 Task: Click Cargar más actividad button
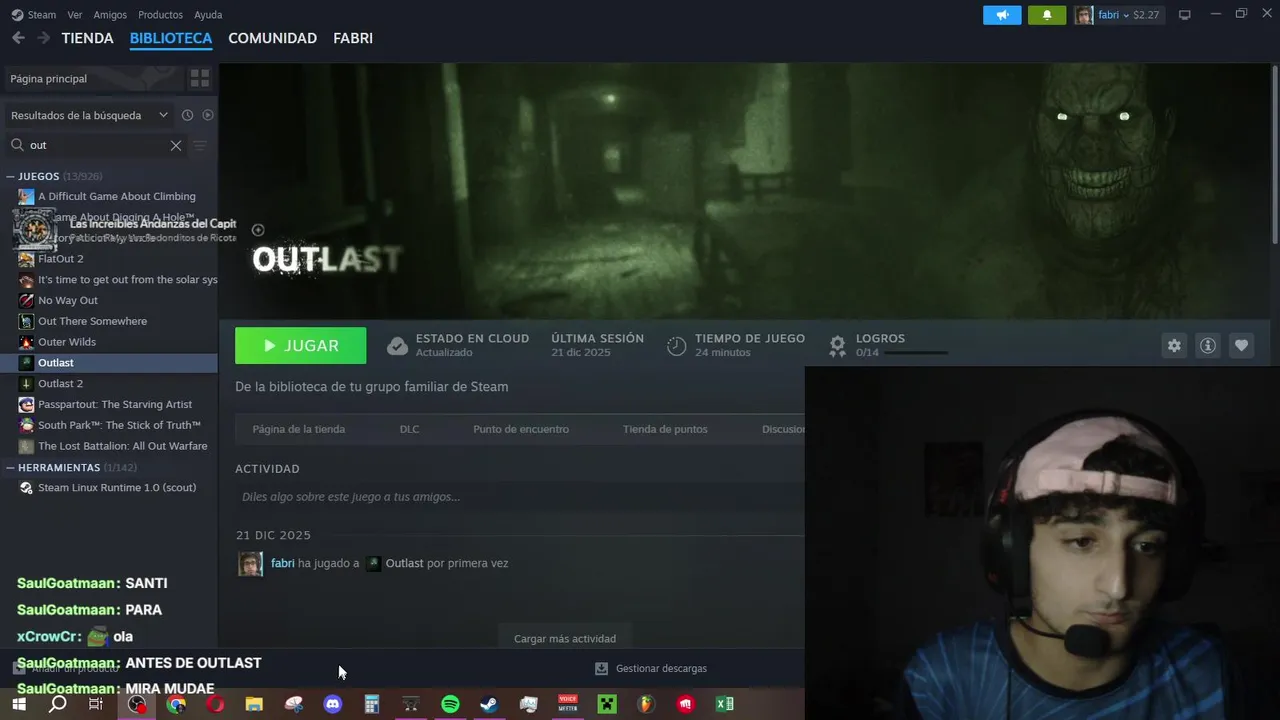pos(565,638)
